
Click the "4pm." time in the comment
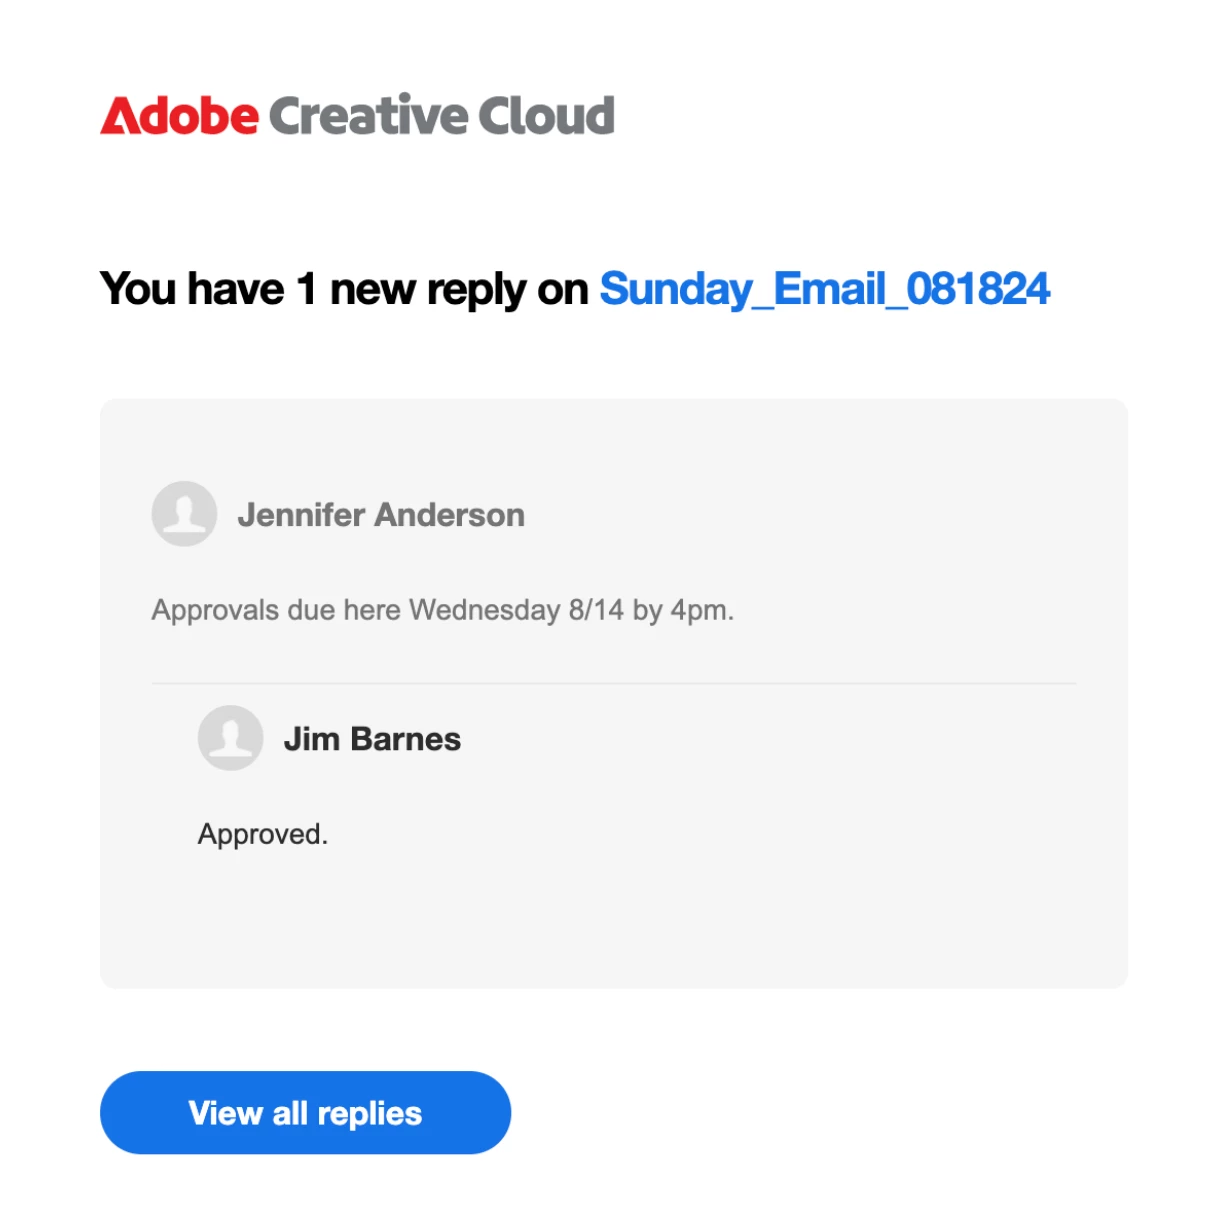pos(702,610)
